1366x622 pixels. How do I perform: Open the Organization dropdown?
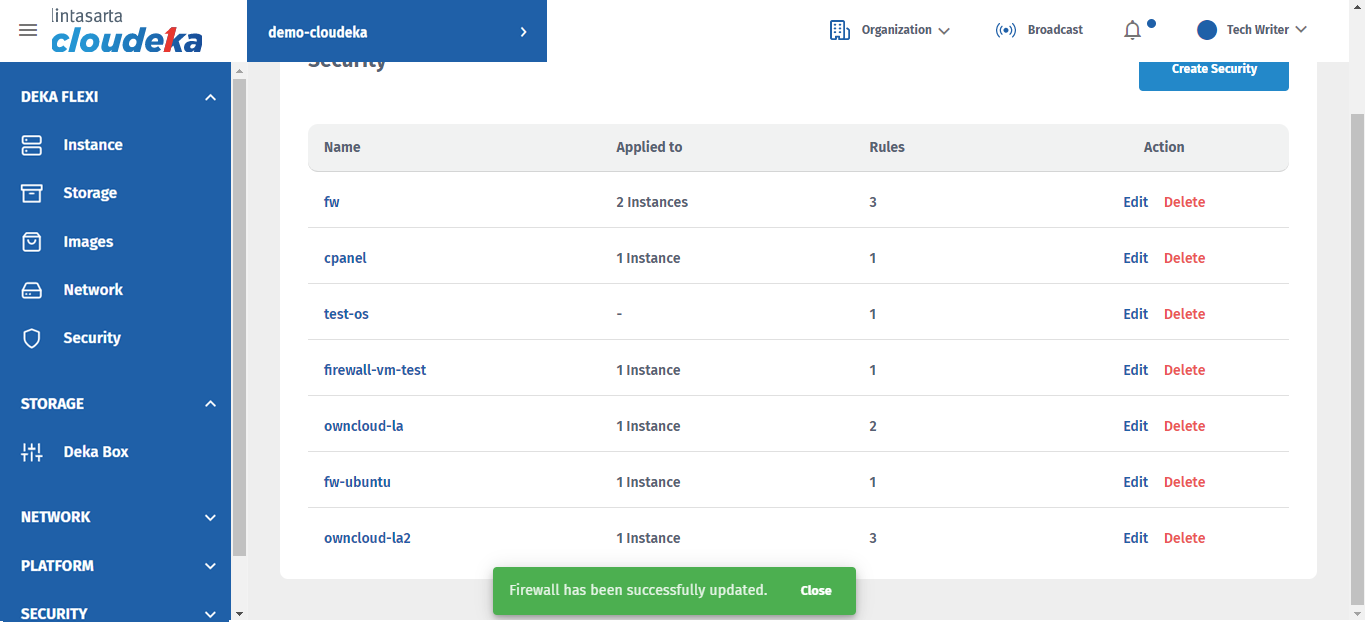point(890,30)
